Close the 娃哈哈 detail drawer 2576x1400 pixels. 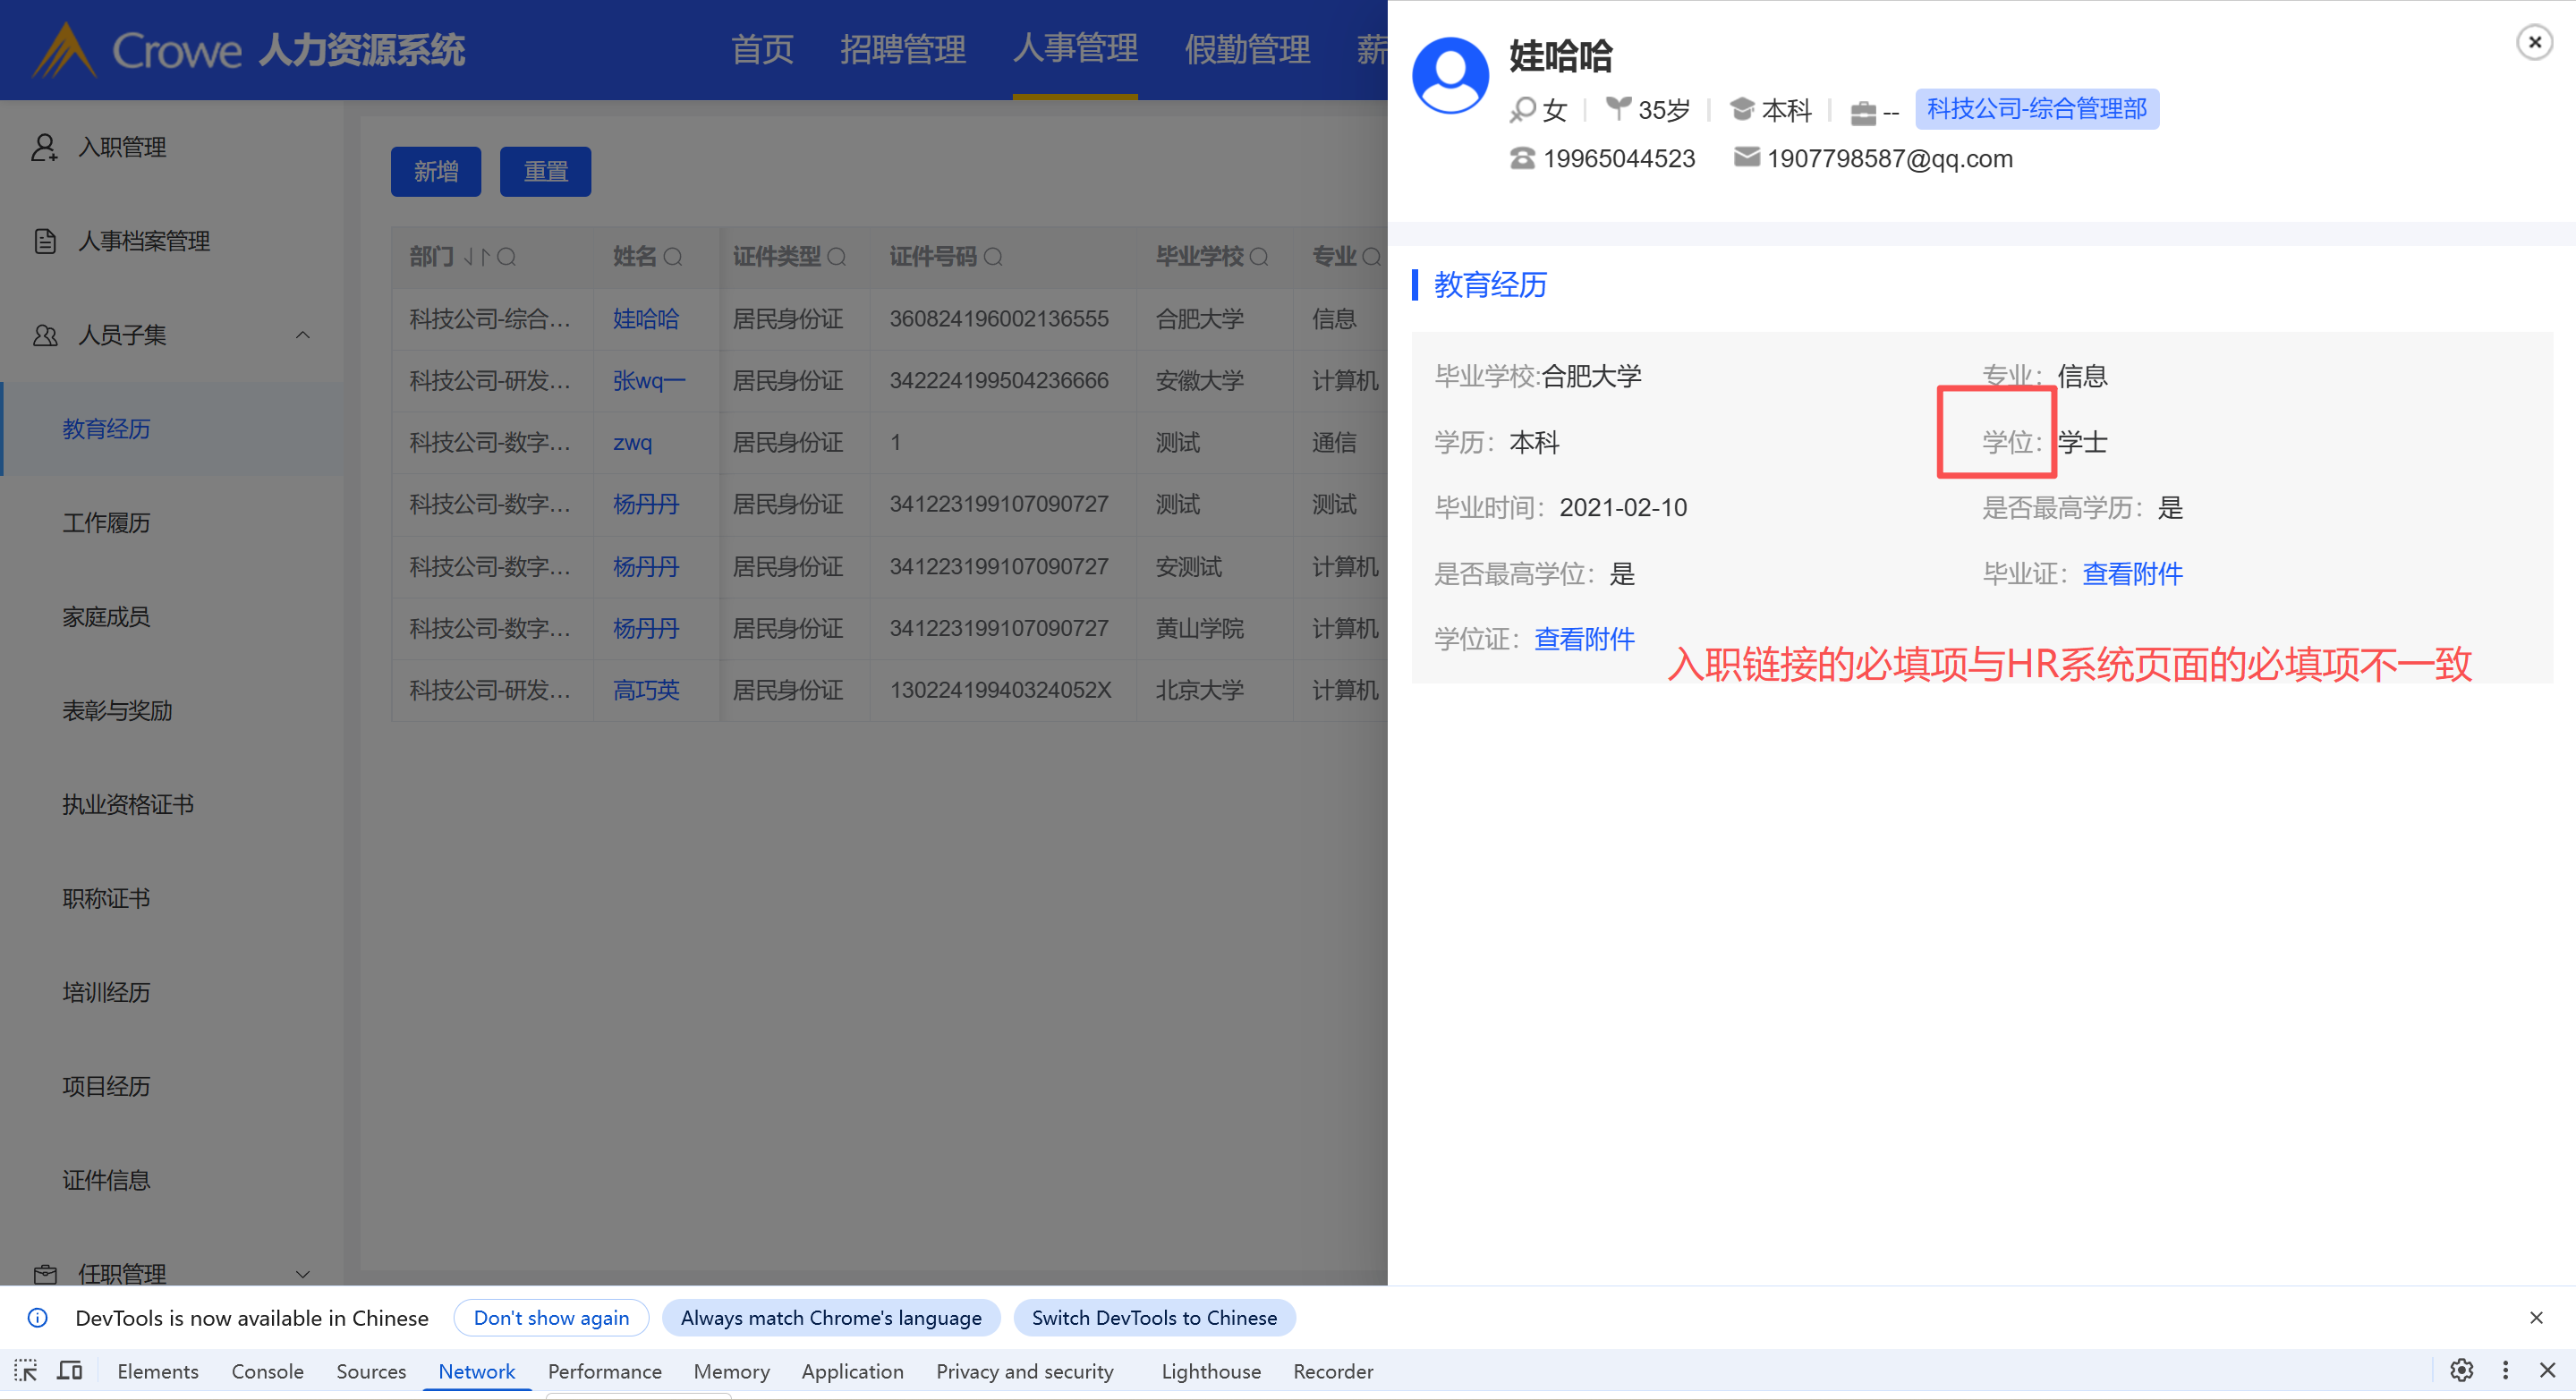click(2534, 42)
